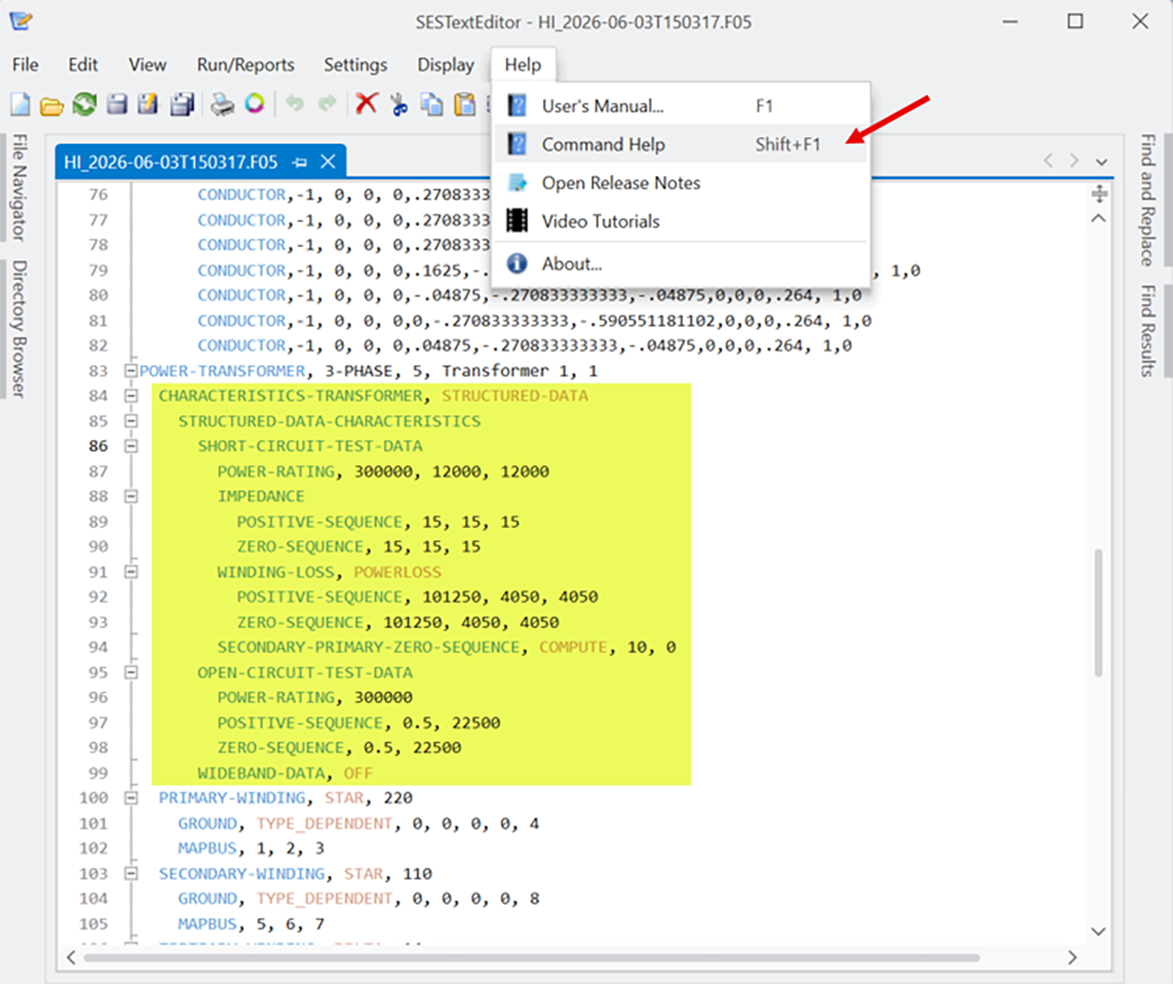Open Video Tutorials from Help menu

click(x=680, y=221)
